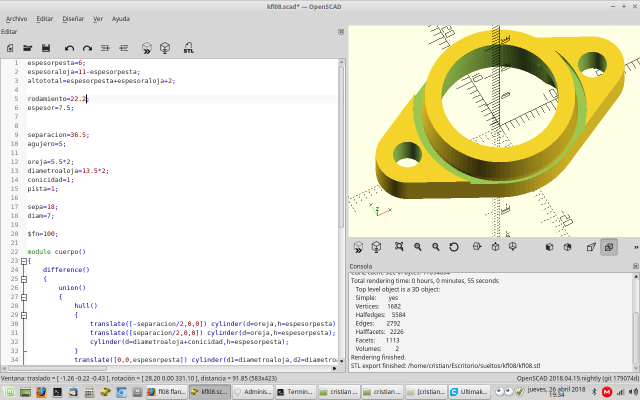Open terminal from taskbar launcher
Image resolution: width=640 pixels, height=400 pixels.
57,392
